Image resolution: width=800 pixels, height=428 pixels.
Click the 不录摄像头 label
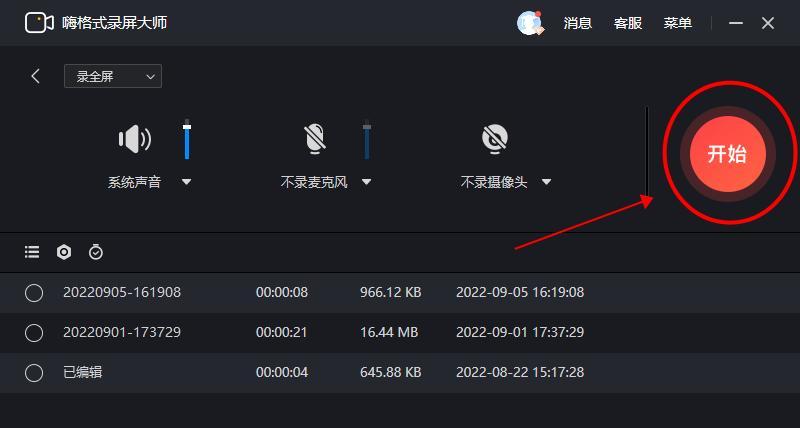494,182
